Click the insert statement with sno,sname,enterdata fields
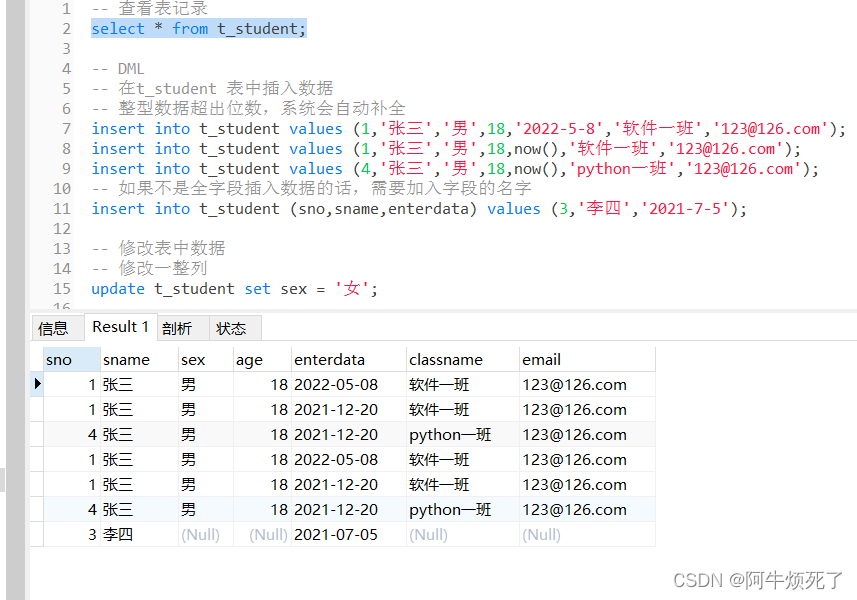Screen dimensions: 857x600 419,208
